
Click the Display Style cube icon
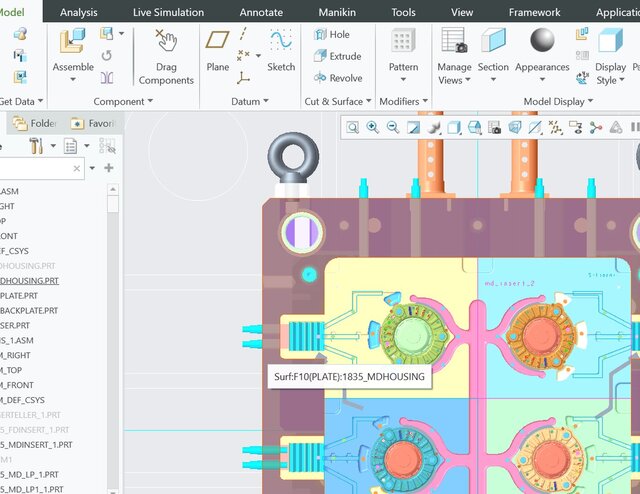coord(611,40)
